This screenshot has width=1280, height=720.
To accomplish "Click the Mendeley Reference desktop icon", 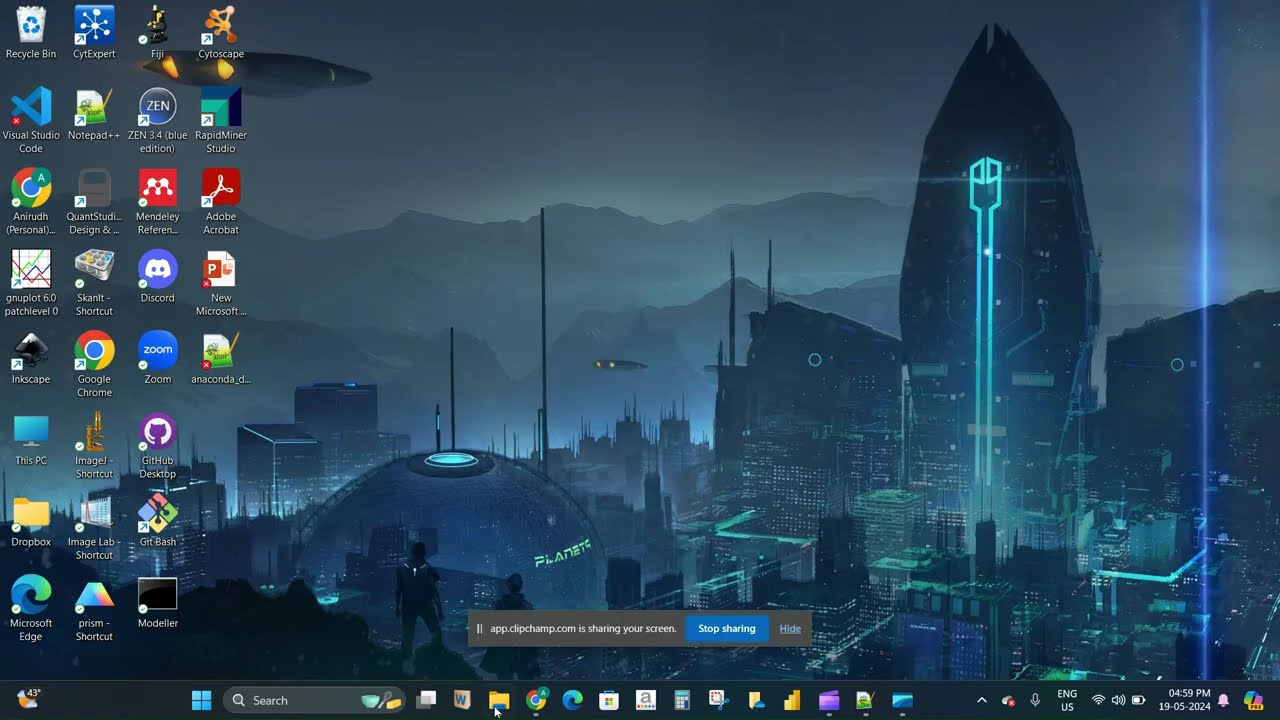I will click(158, 202).
